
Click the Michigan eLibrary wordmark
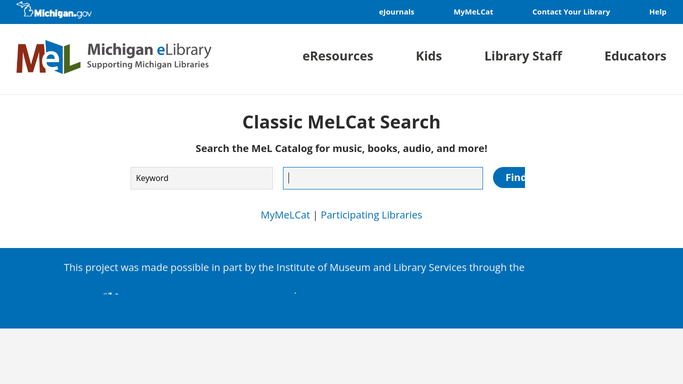[x=149, y=50]
